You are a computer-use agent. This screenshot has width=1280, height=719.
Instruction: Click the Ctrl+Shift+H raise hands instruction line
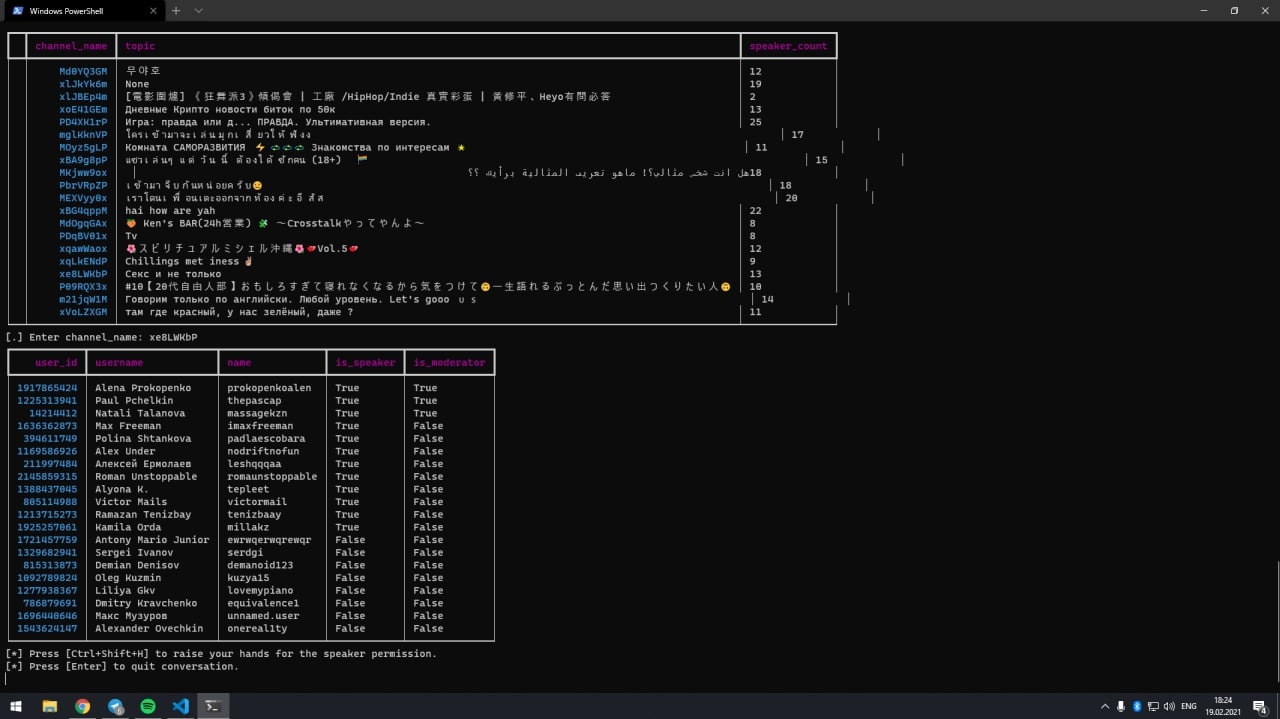[221, 654]
